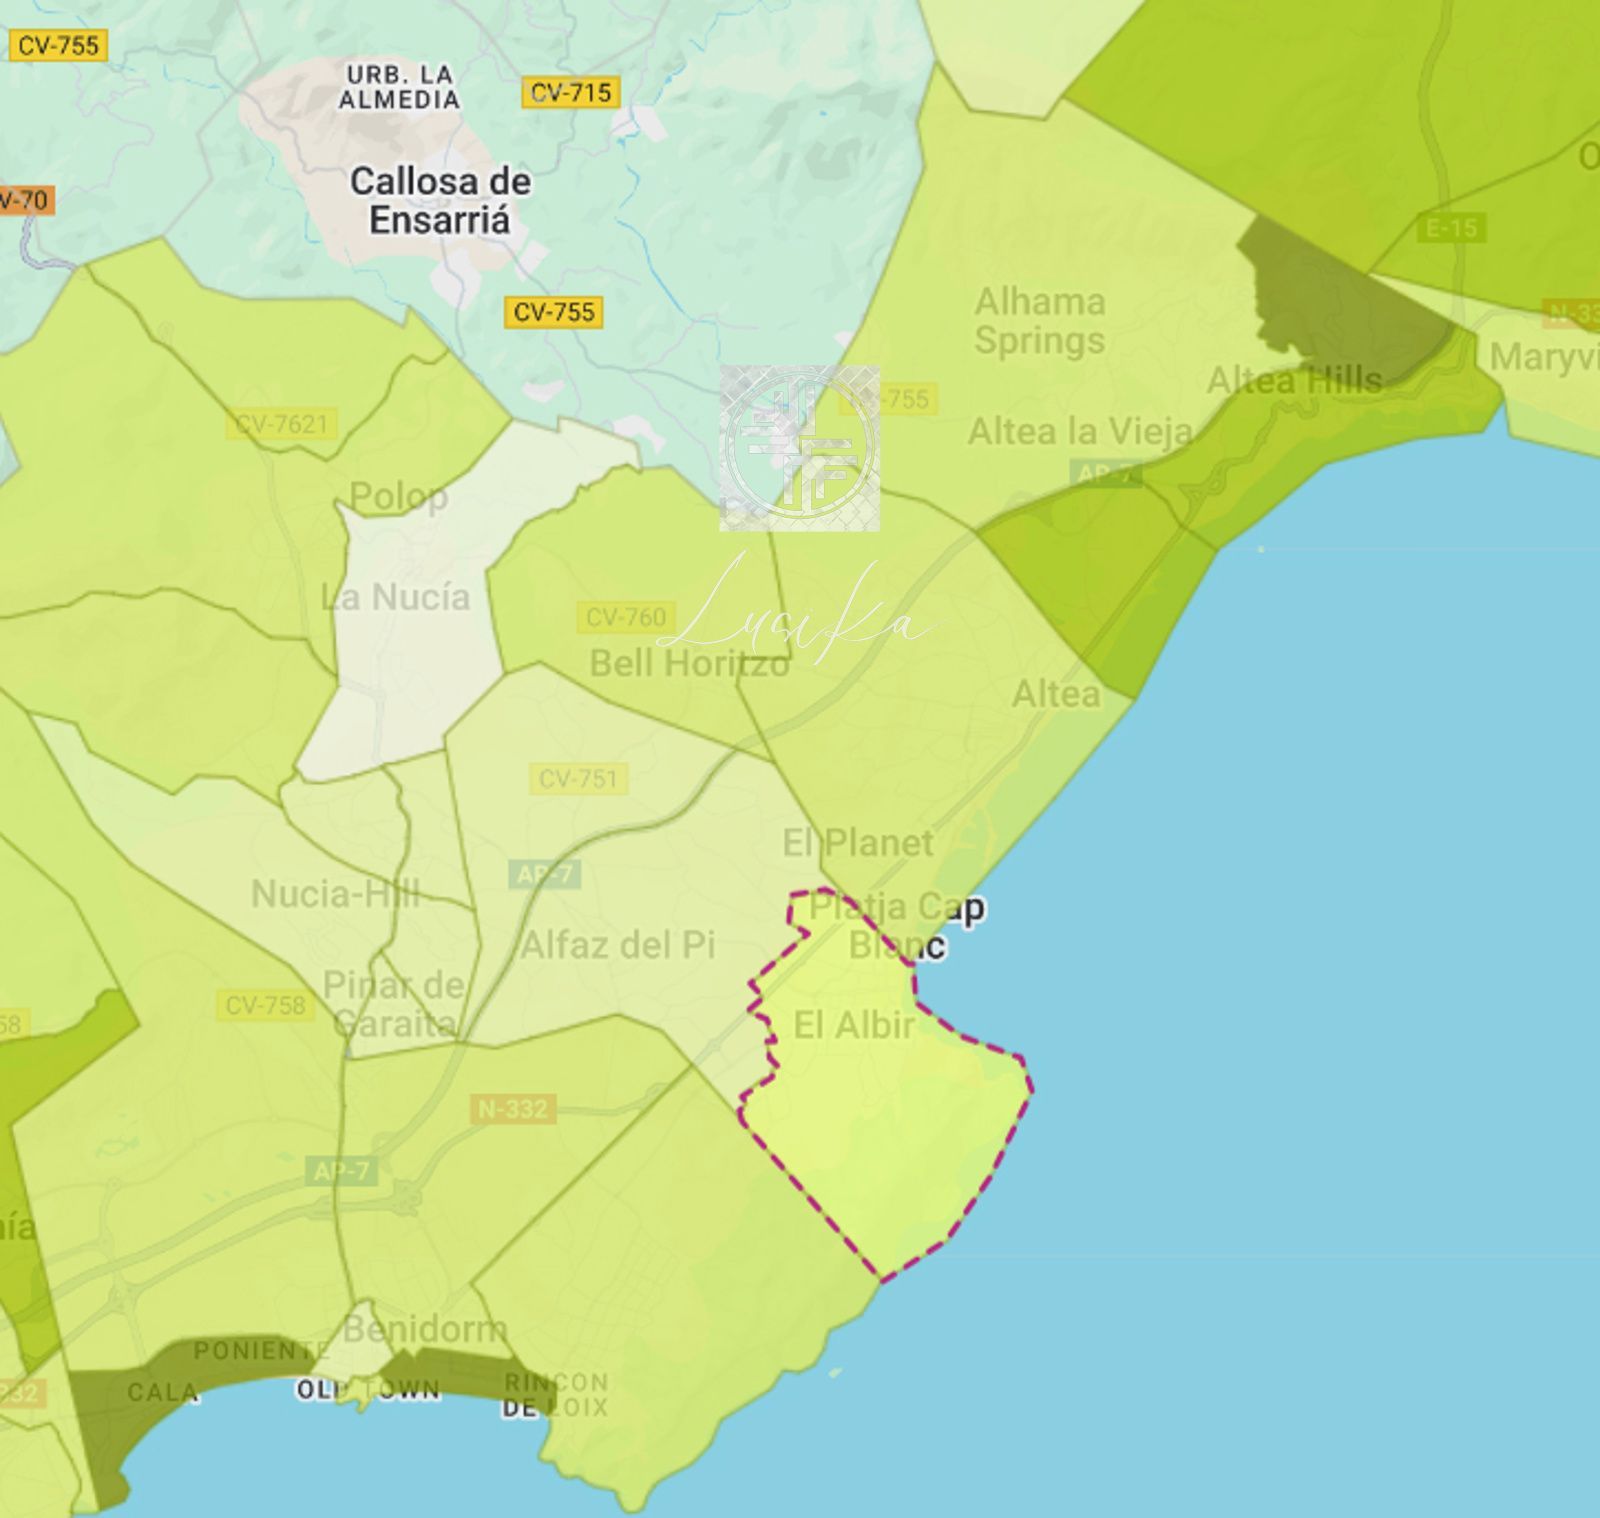Select the Alfaz del Pi label
The image size is (1600, 1518).
tap(618, 945)
